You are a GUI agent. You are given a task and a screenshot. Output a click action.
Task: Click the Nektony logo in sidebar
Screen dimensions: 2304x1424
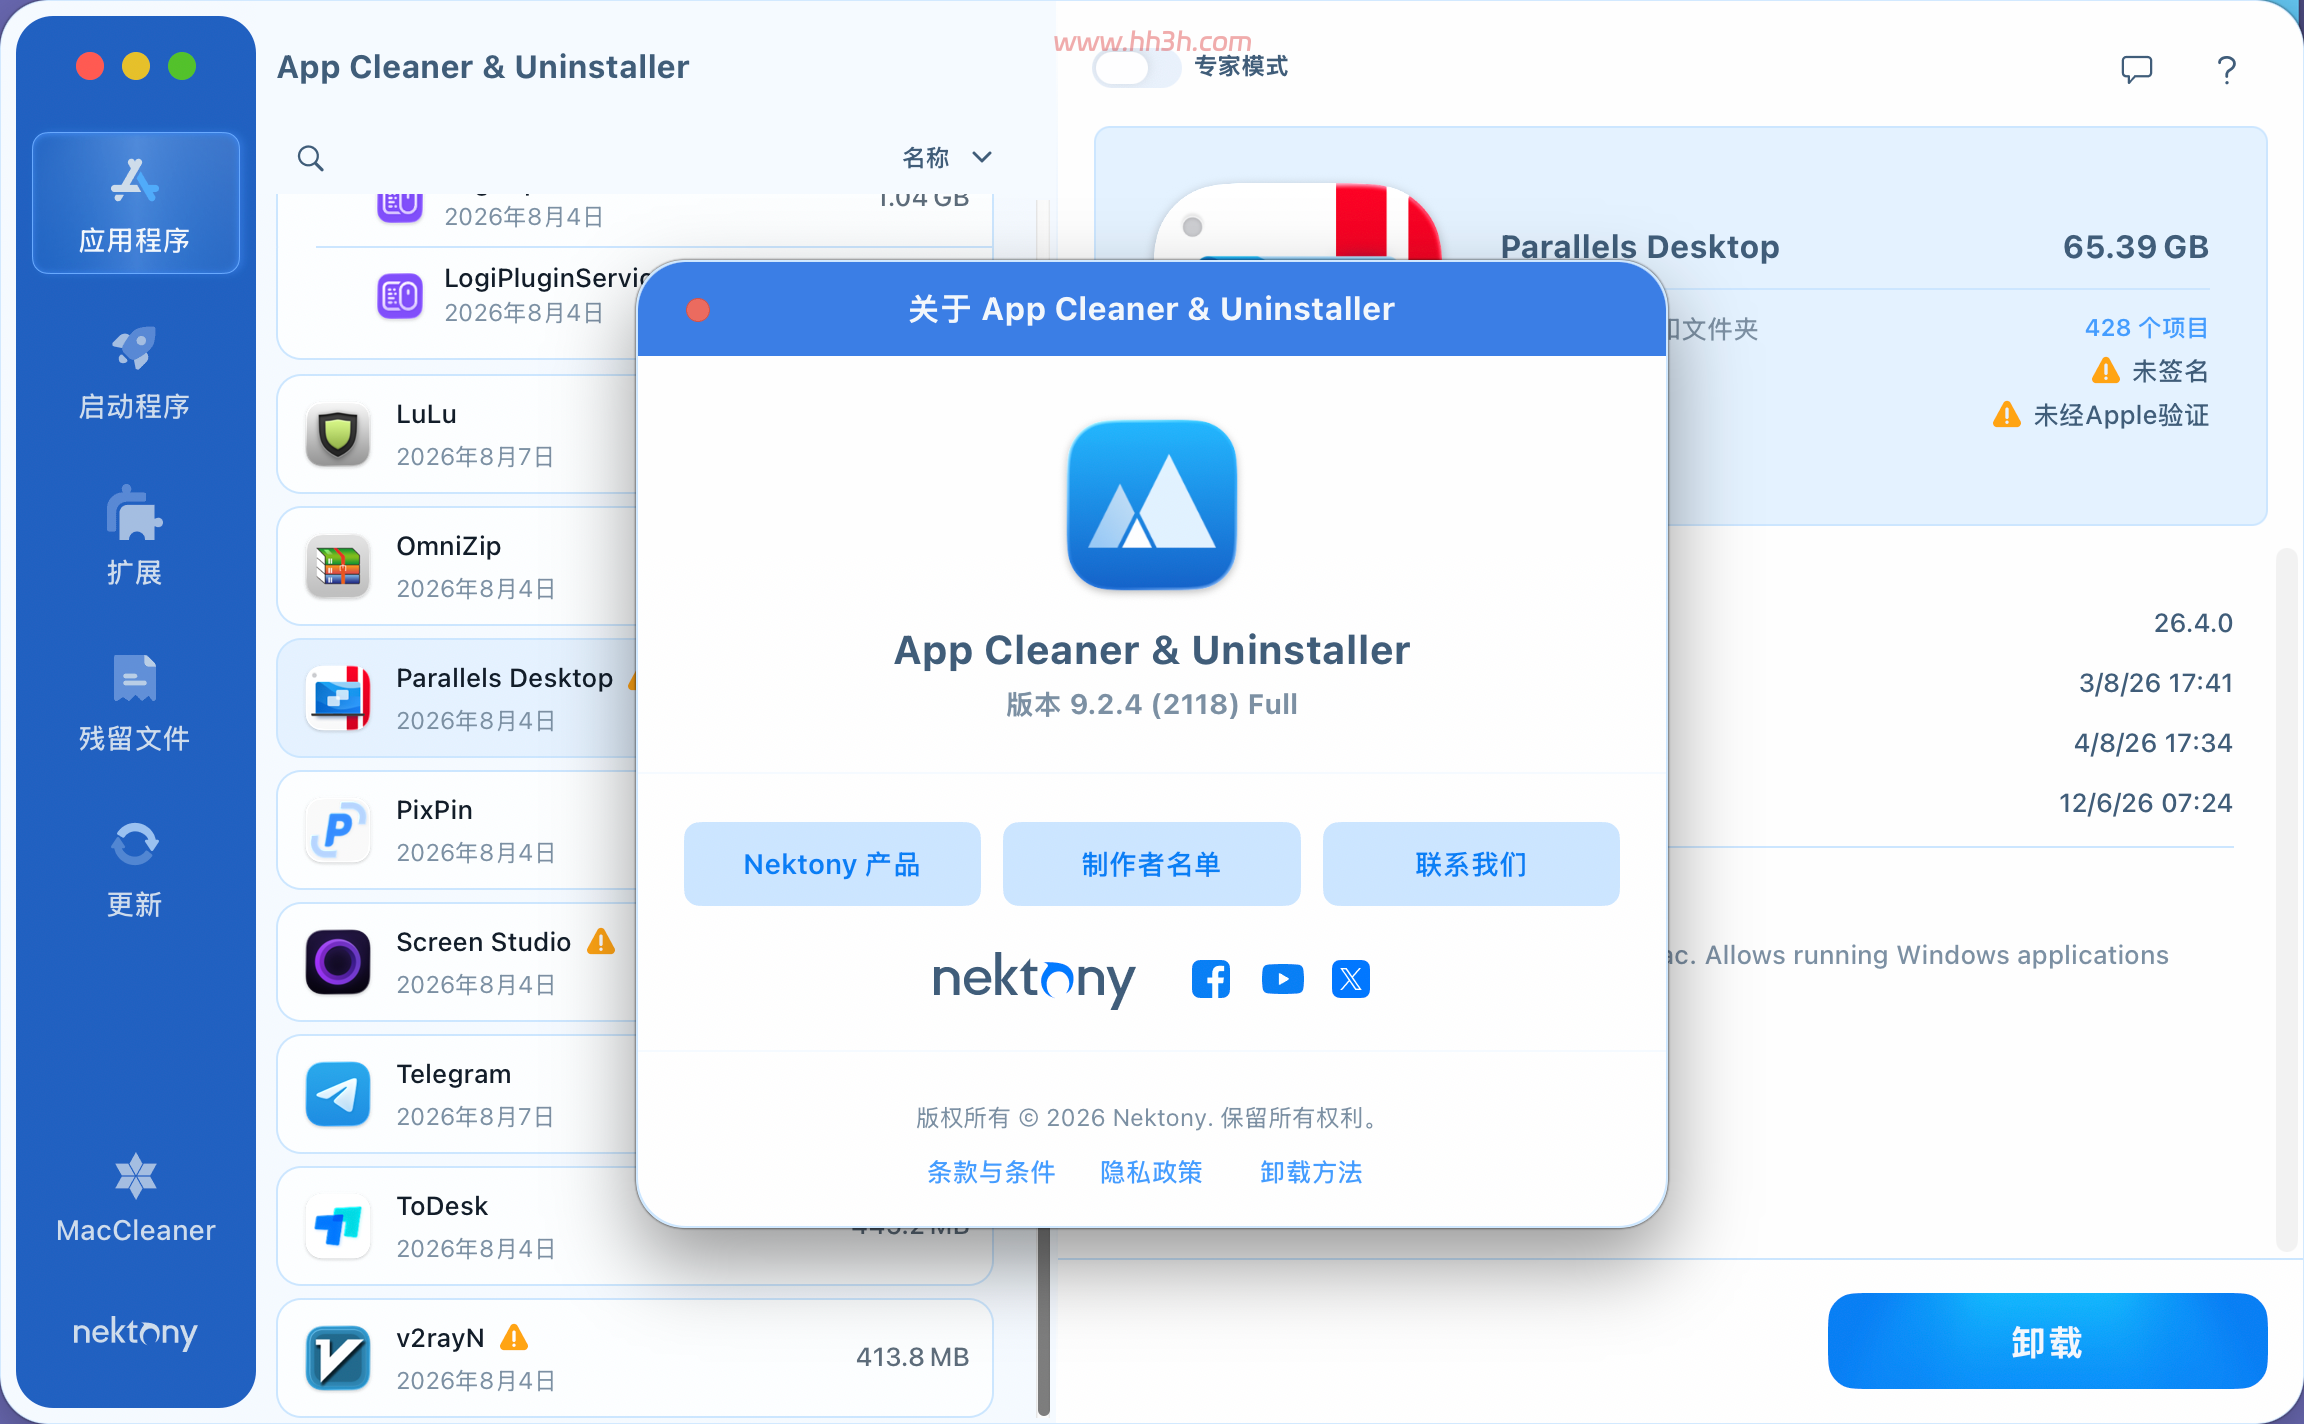coord(135,1333)
